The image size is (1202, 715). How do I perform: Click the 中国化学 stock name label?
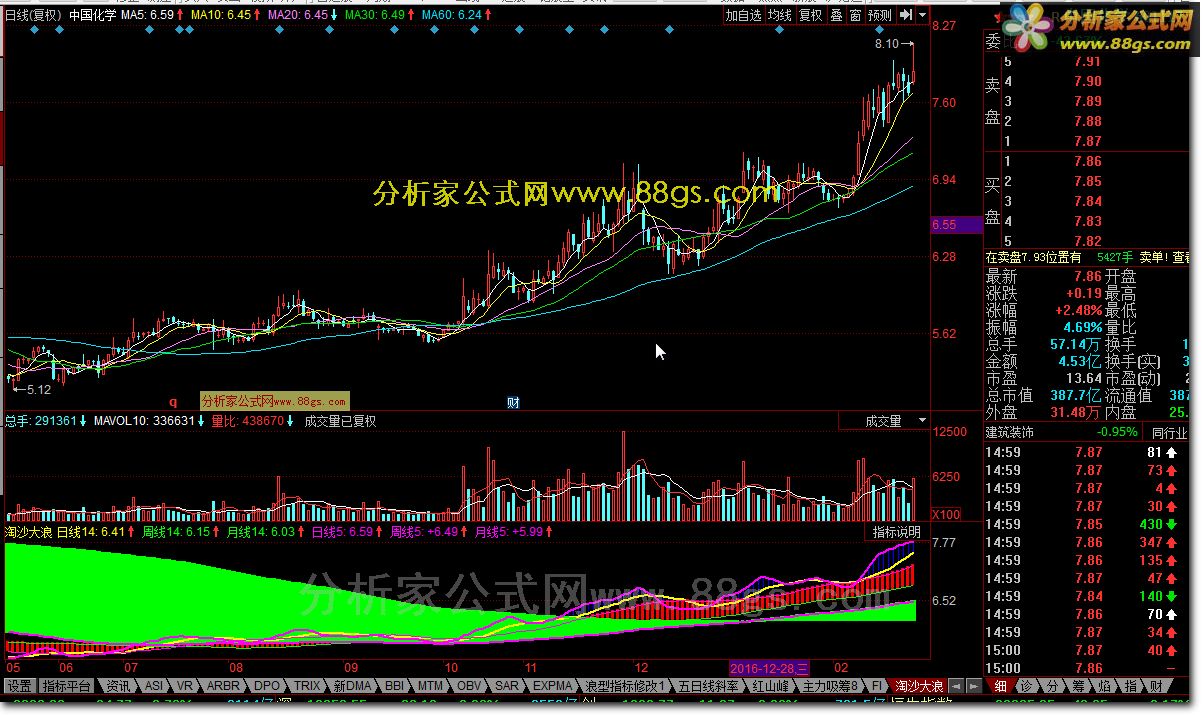(x=94, y=15)
